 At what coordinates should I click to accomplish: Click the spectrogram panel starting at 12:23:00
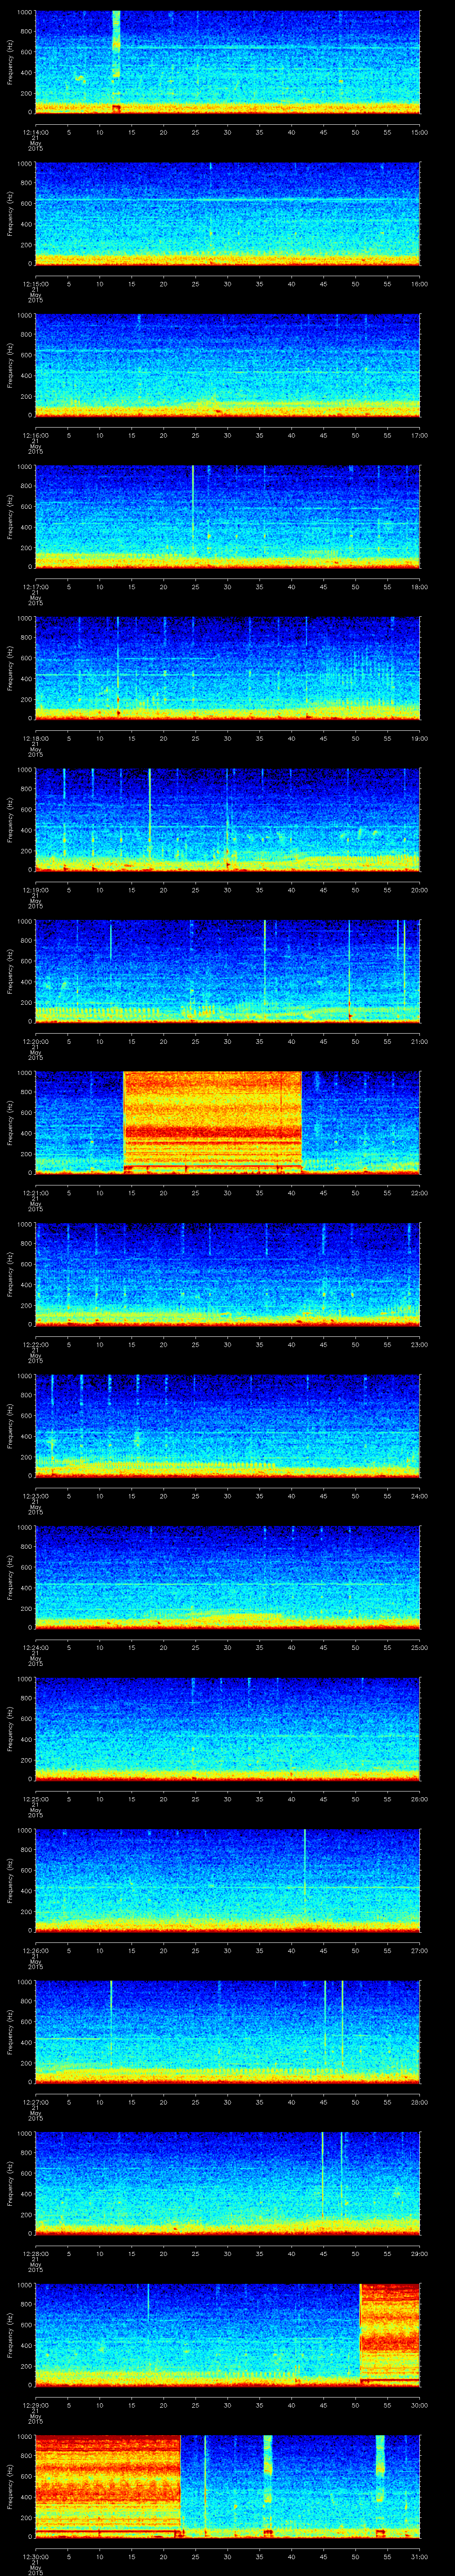coord(228,1425)
